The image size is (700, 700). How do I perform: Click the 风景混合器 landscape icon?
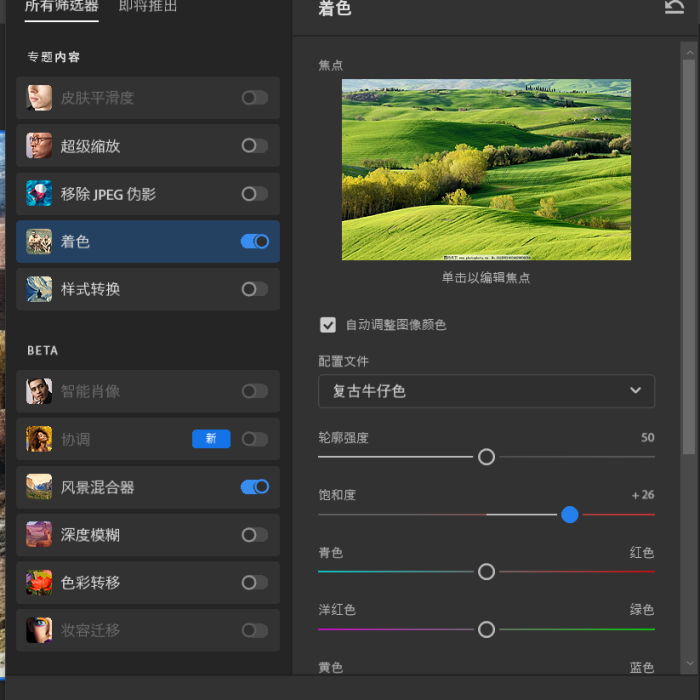[39, 487]
